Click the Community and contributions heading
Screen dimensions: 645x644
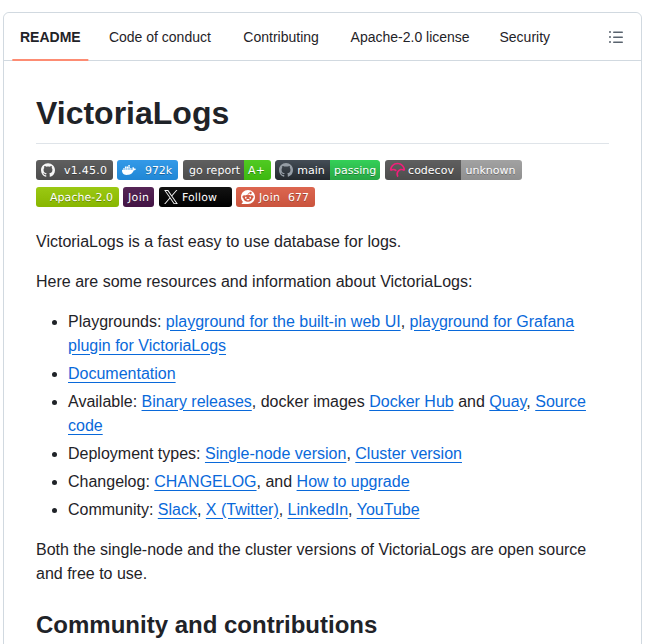click(x=206, y=624)
